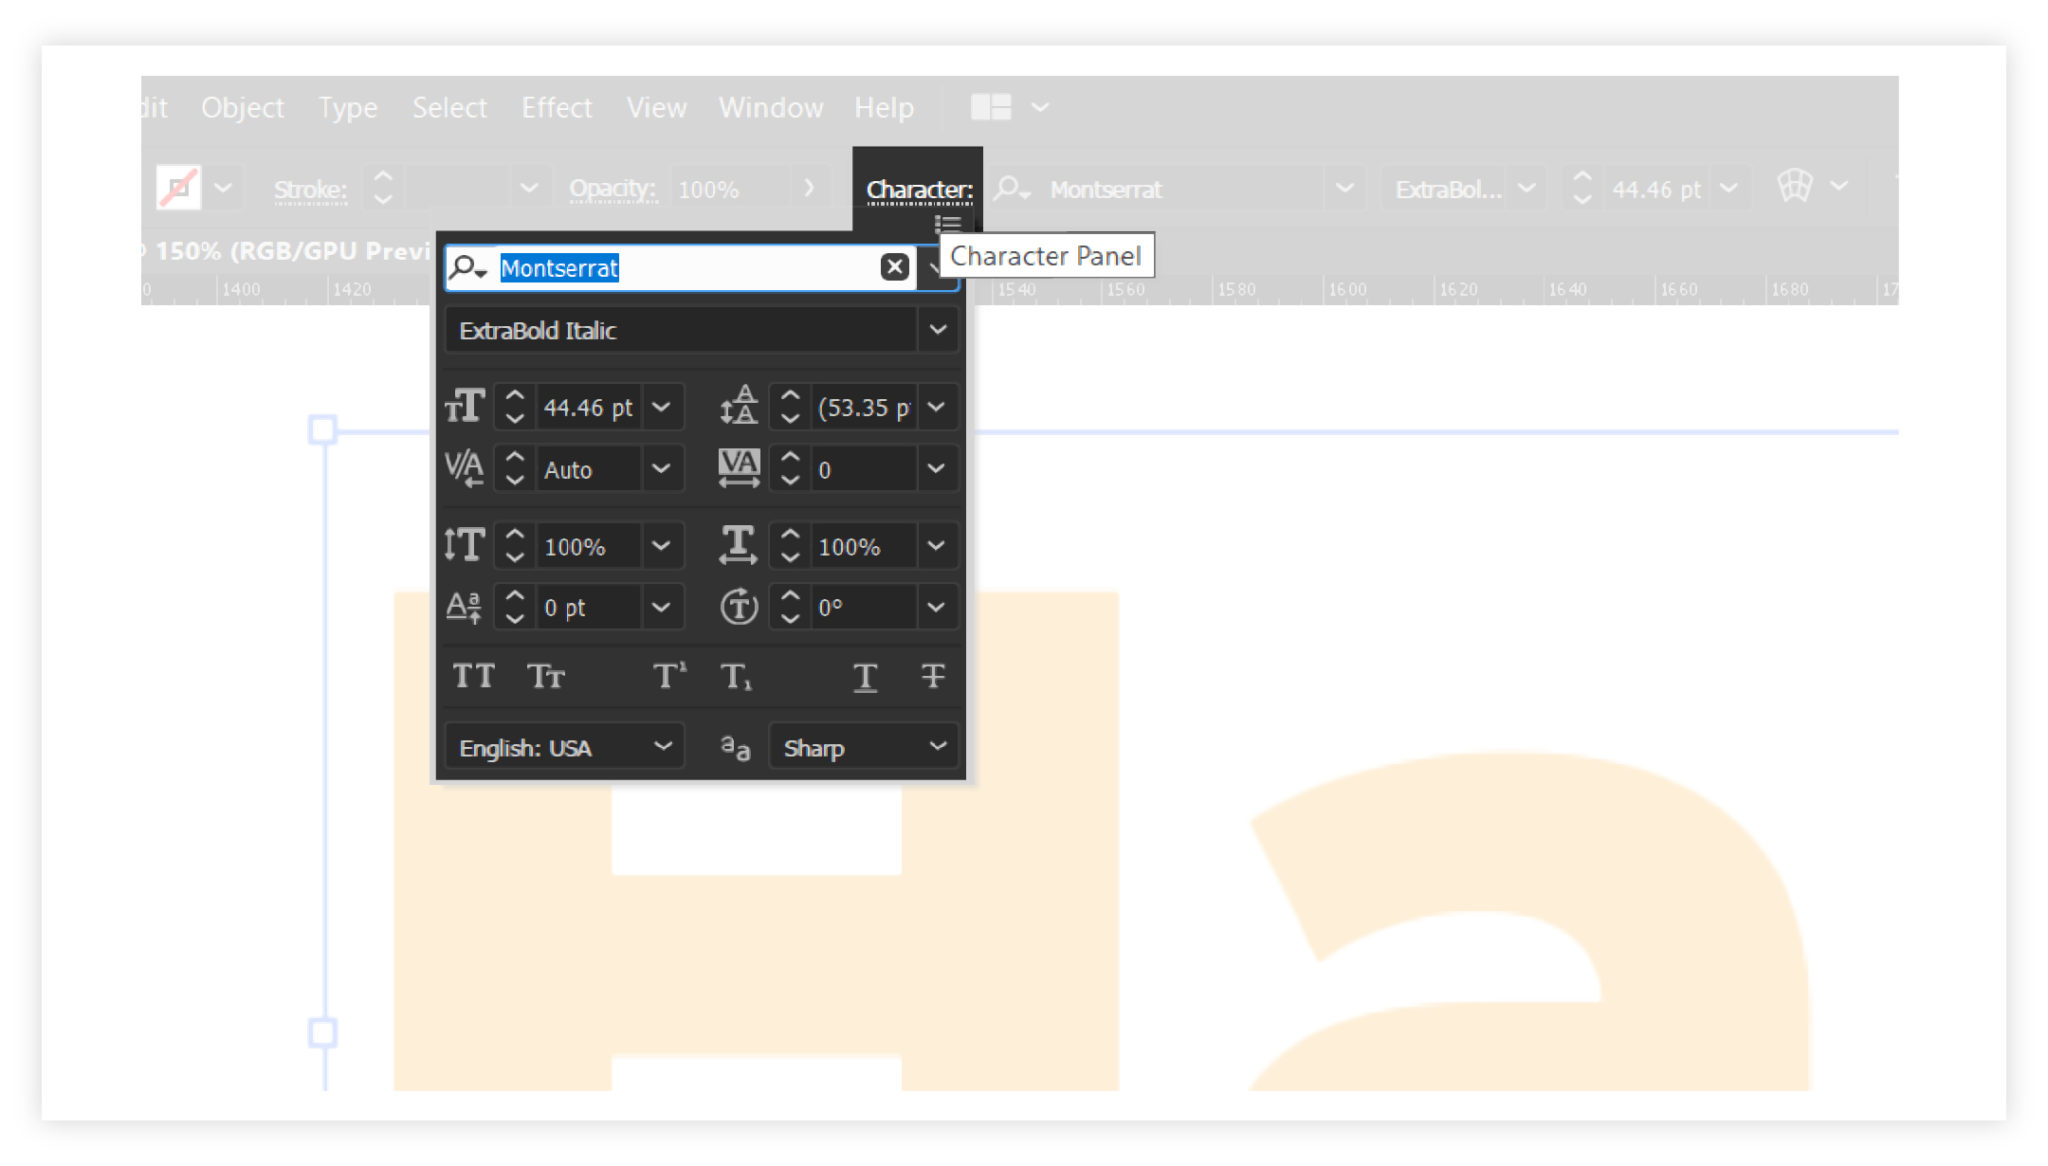Toggle Subscript button
The height and width of the screenshot is (1166, 2048).
[736, 677]
